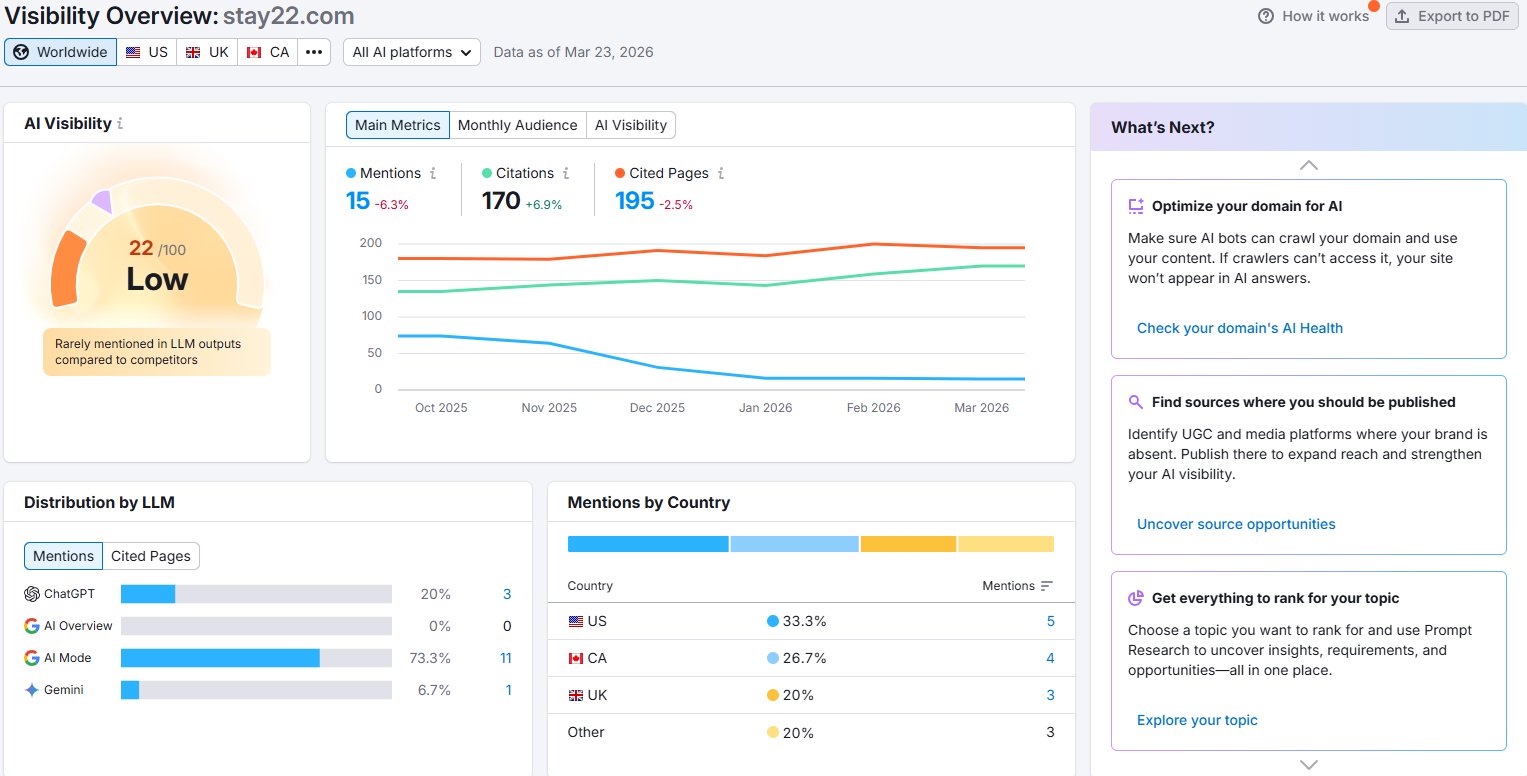This screenshot has height=776, width=1527.
Task: Click the rank for your topic icon
Action: 1136,598
